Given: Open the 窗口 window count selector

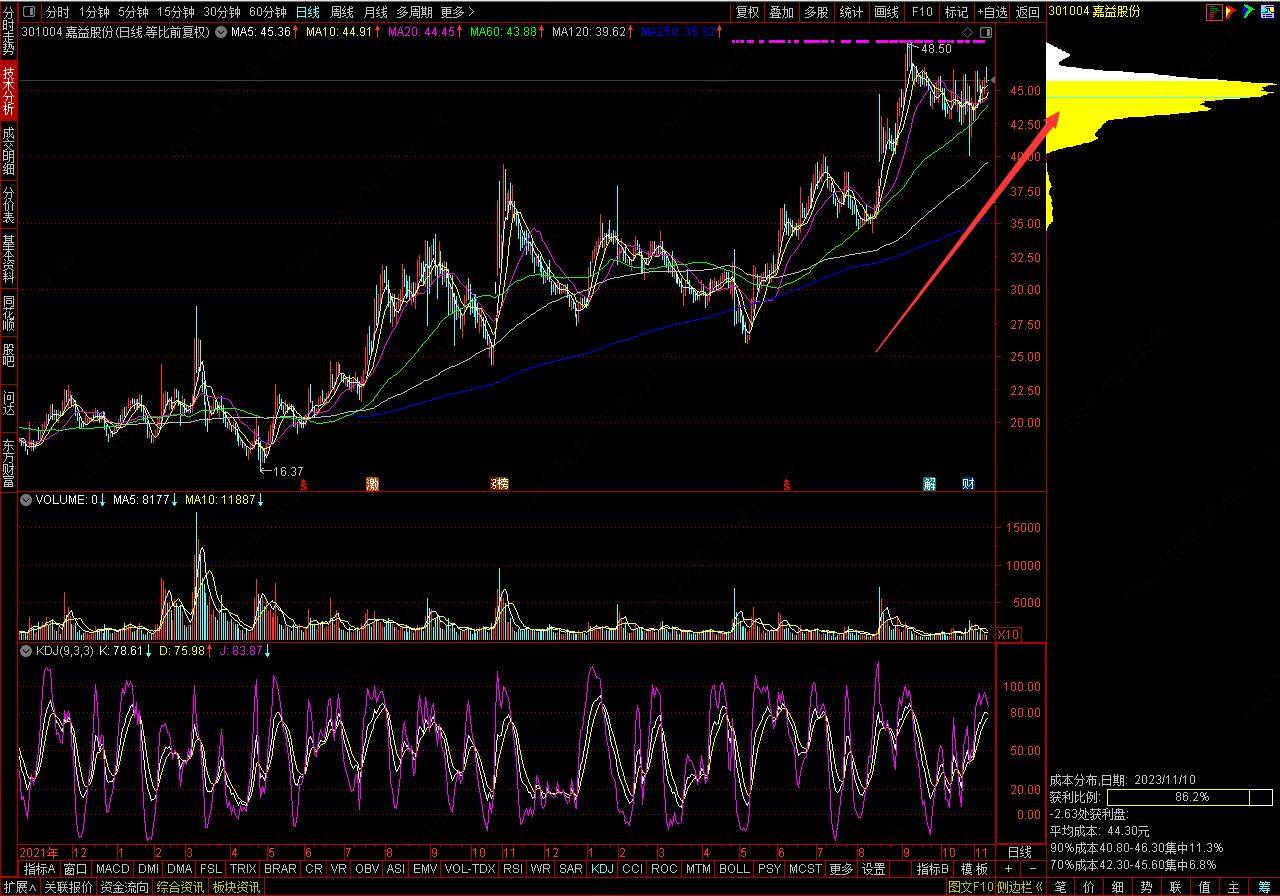Looking at the screenshot, I should pyautogui.click(x=75, y=869).
